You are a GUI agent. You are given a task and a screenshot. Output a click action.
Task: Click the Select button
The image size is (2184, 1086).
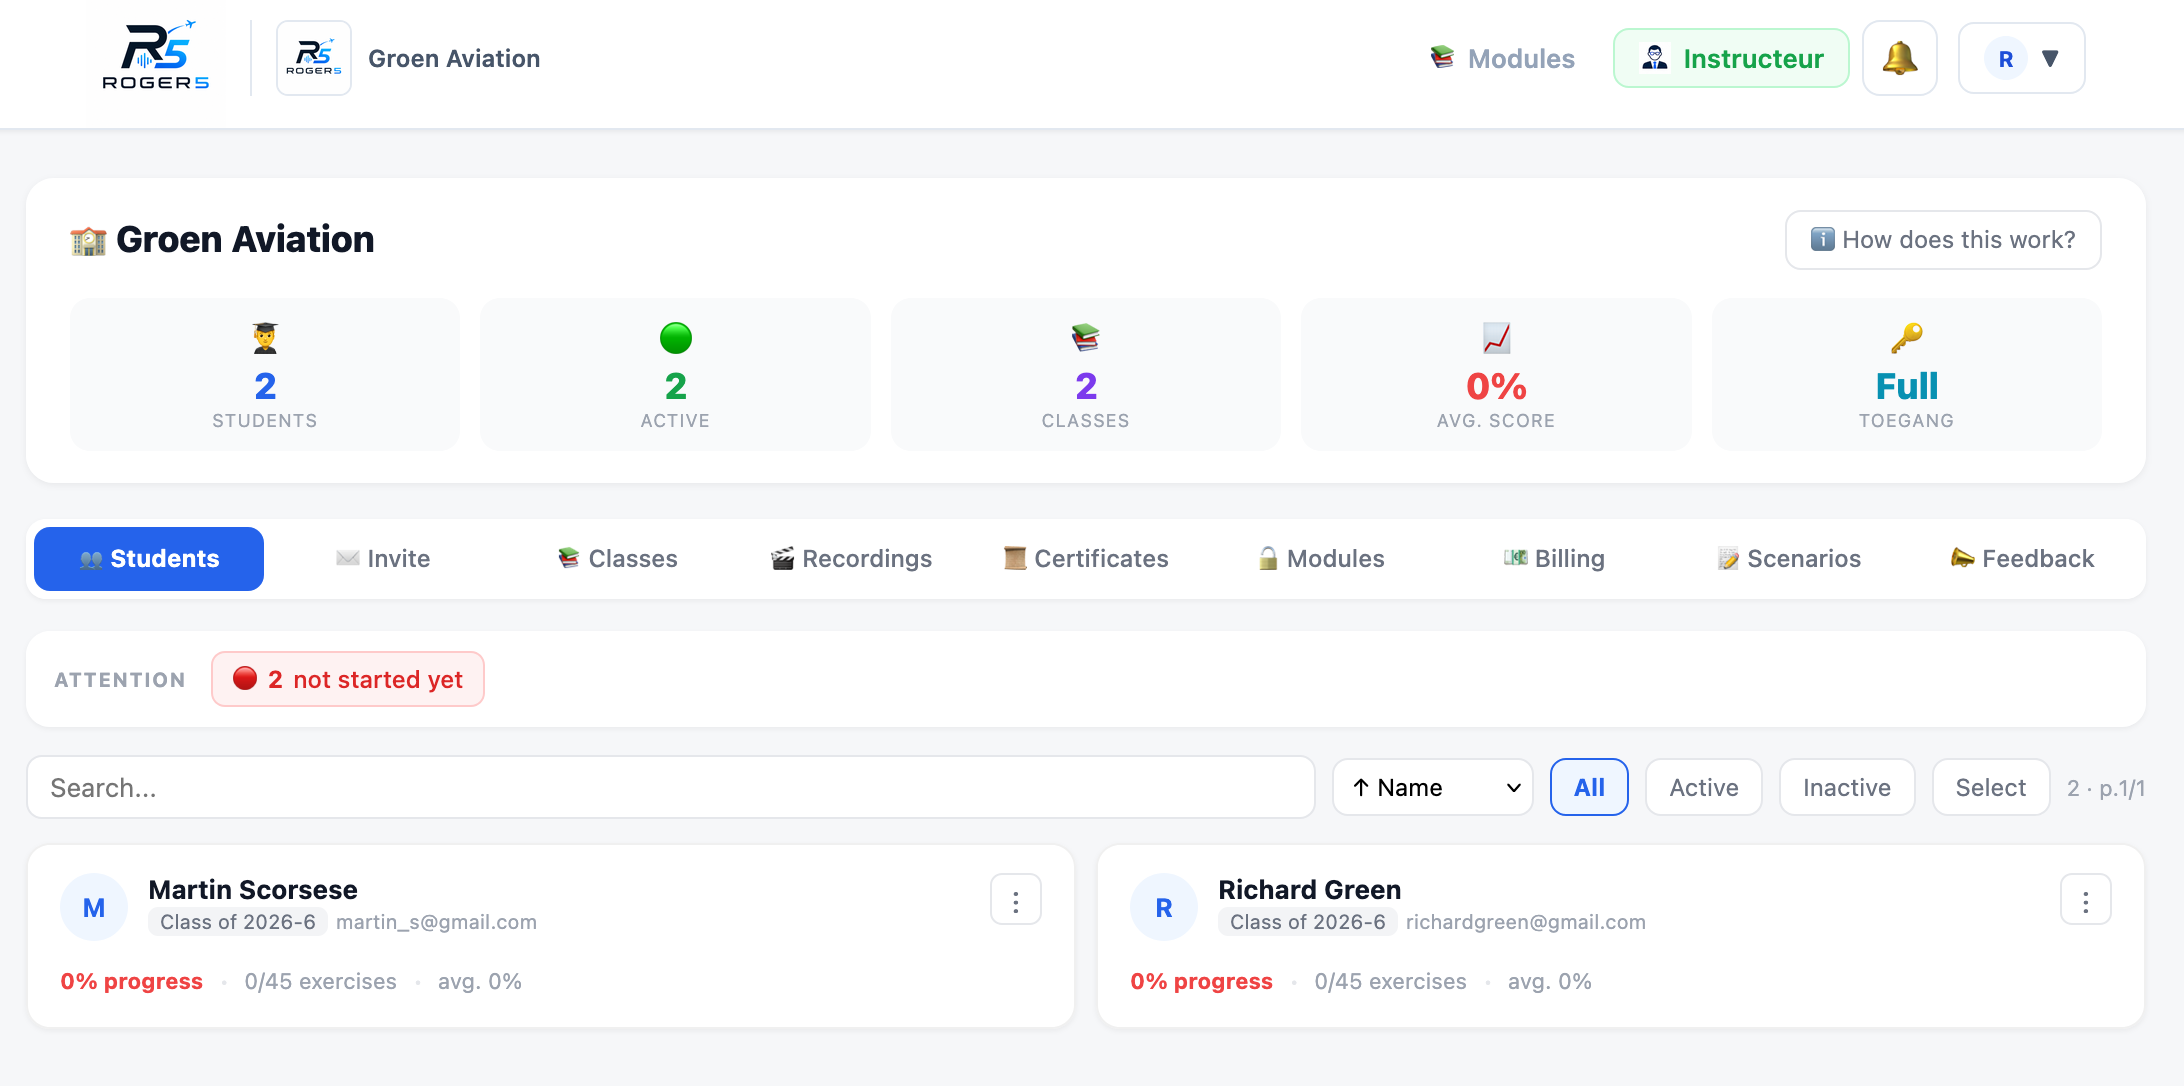pyautogui.click(x=1991, y=788)
